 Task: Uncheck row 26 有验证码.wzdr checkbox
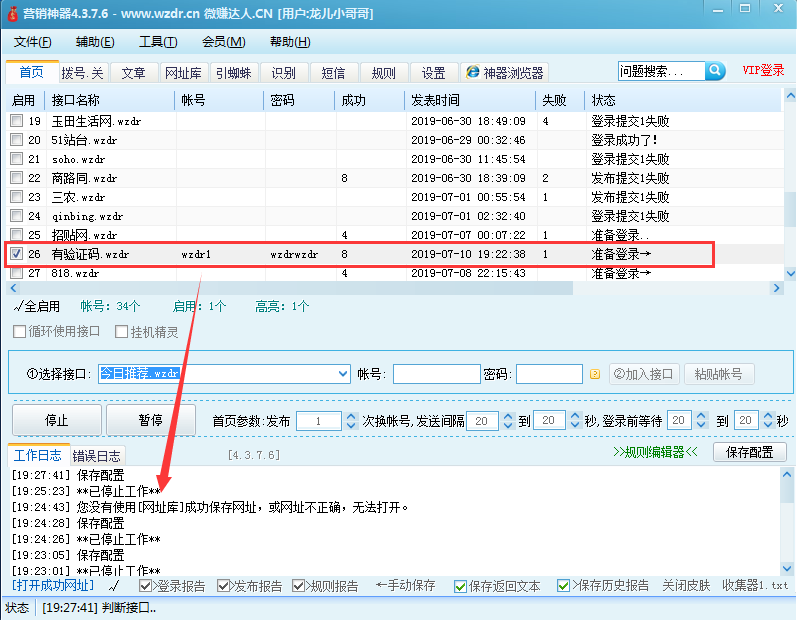tap(17, 253)
